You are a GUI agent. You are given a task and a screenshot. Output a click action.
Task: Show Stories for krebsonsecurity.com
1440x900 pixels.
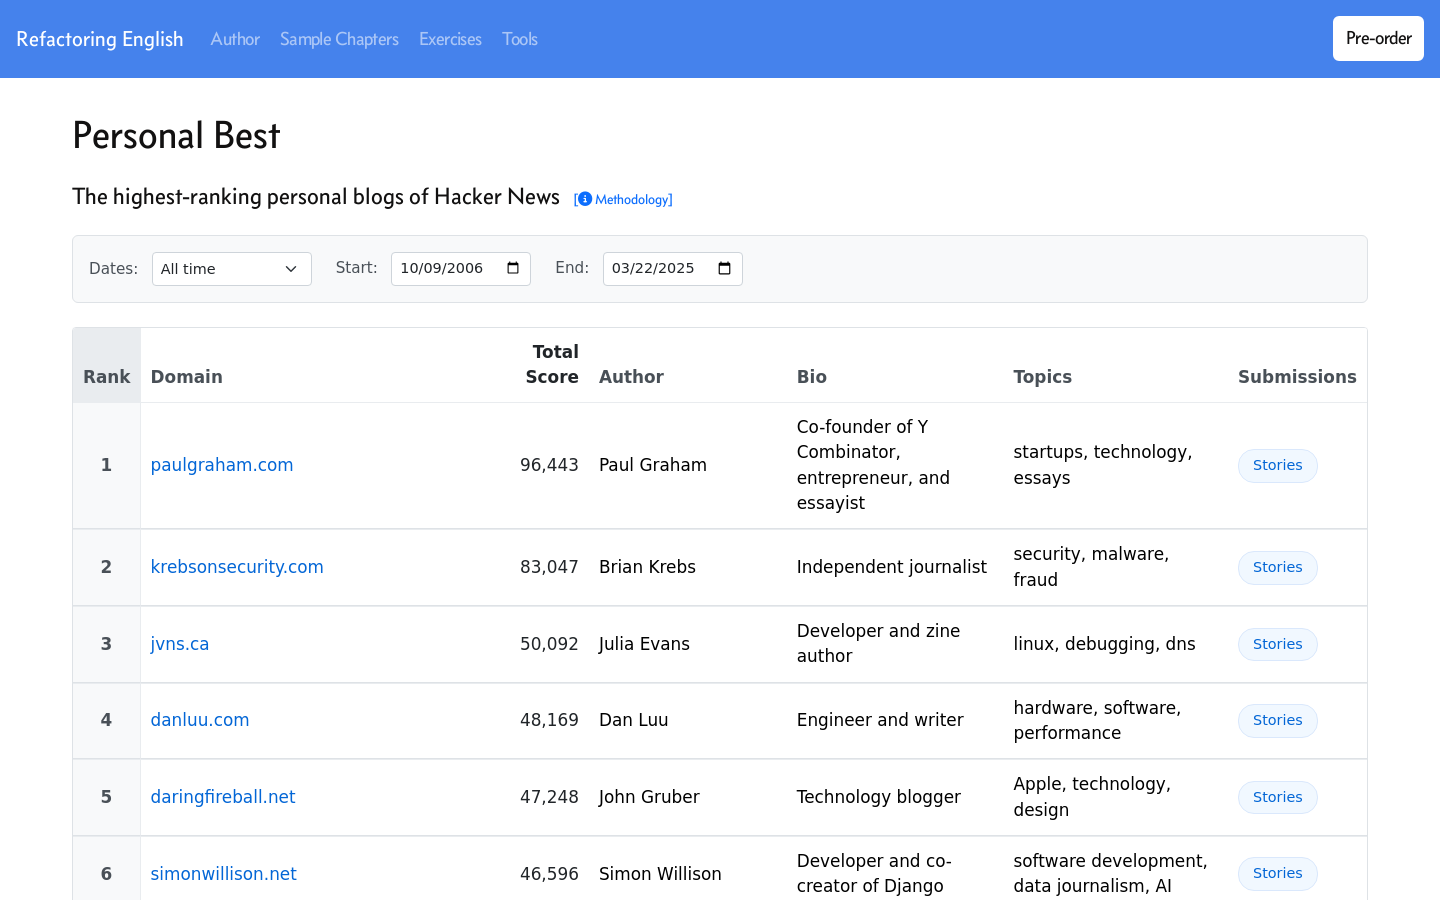click(1278, 568)
